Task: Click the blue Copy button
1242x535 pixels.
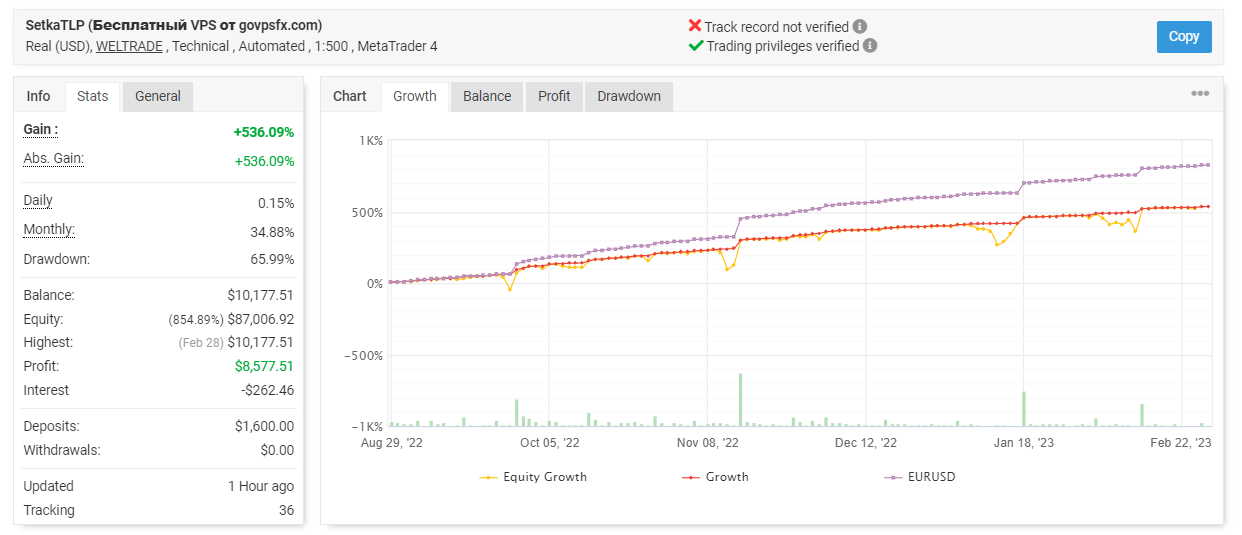Action: (x=1184, y=36)
